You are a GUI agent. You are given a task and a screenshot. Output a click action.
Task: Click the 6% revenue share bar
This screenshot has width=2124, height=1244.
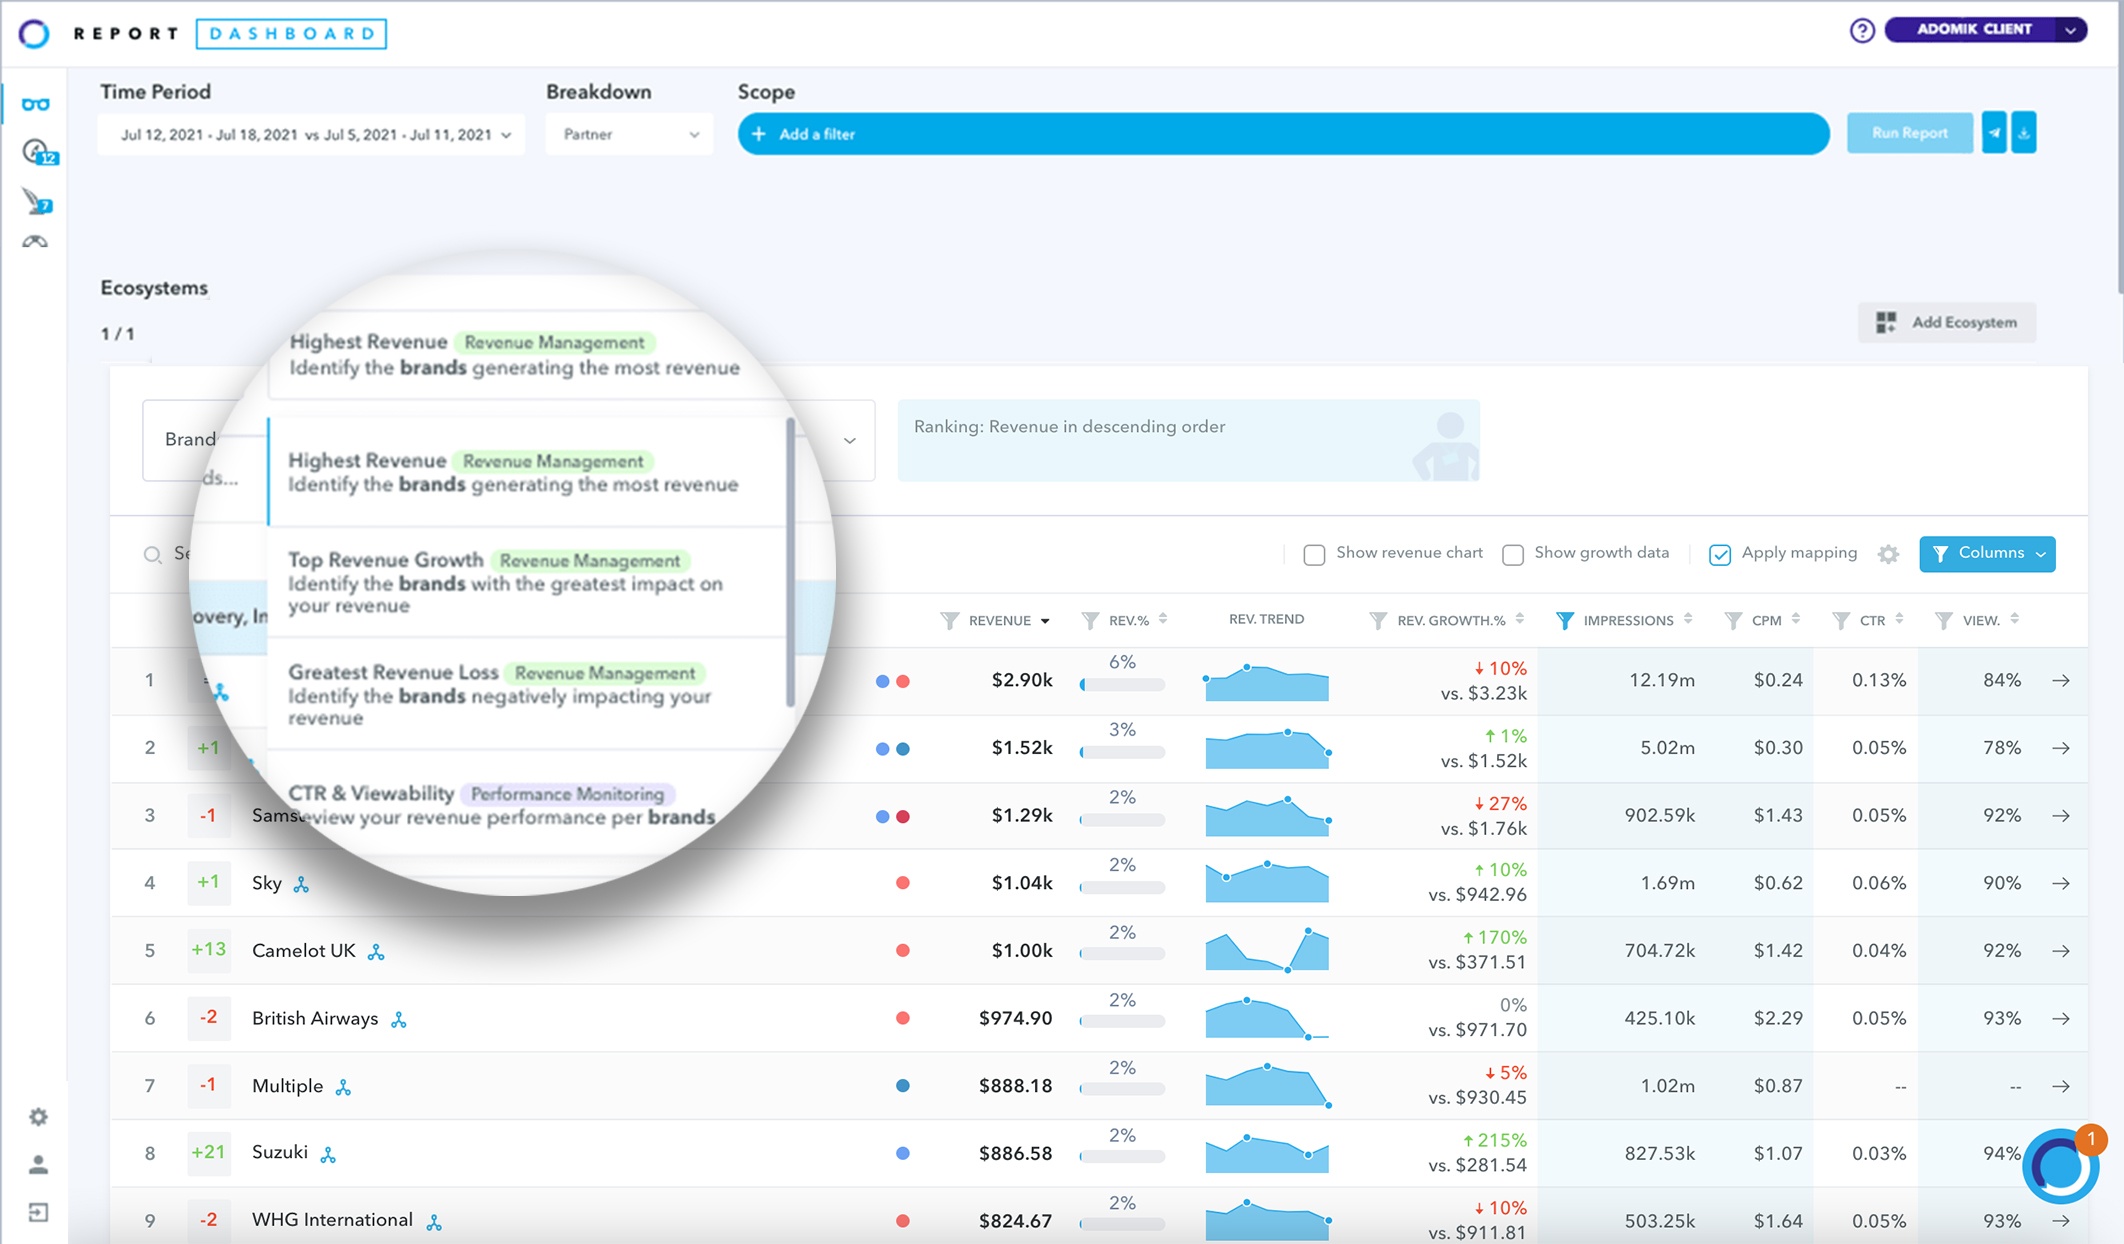coord(1122,685)
